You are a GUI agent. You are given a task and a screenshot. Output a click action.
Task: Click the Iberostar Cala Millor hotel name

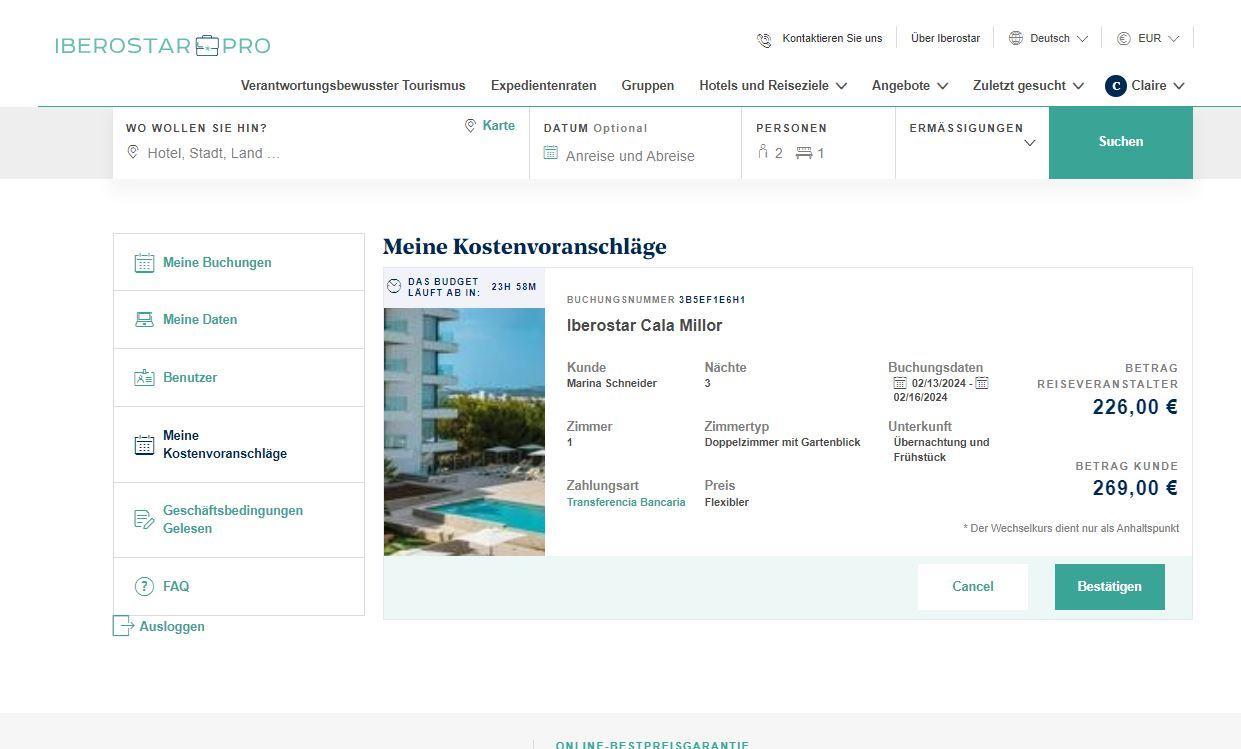click(644, 326)
